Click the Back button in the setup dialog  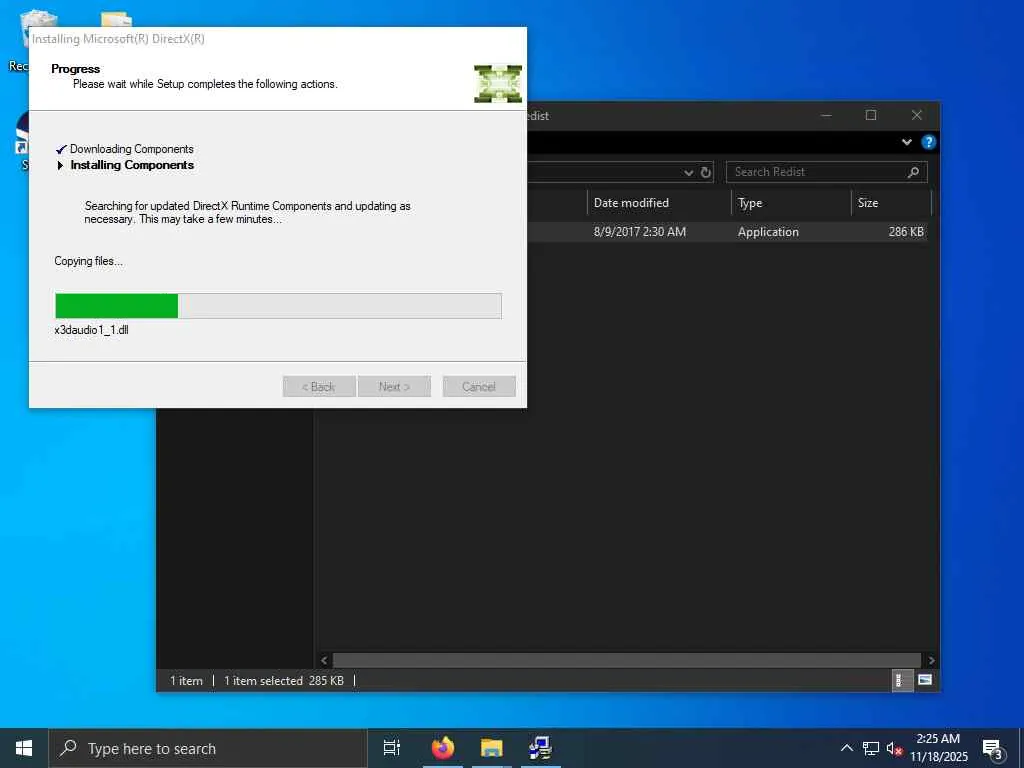coord(319,387)
